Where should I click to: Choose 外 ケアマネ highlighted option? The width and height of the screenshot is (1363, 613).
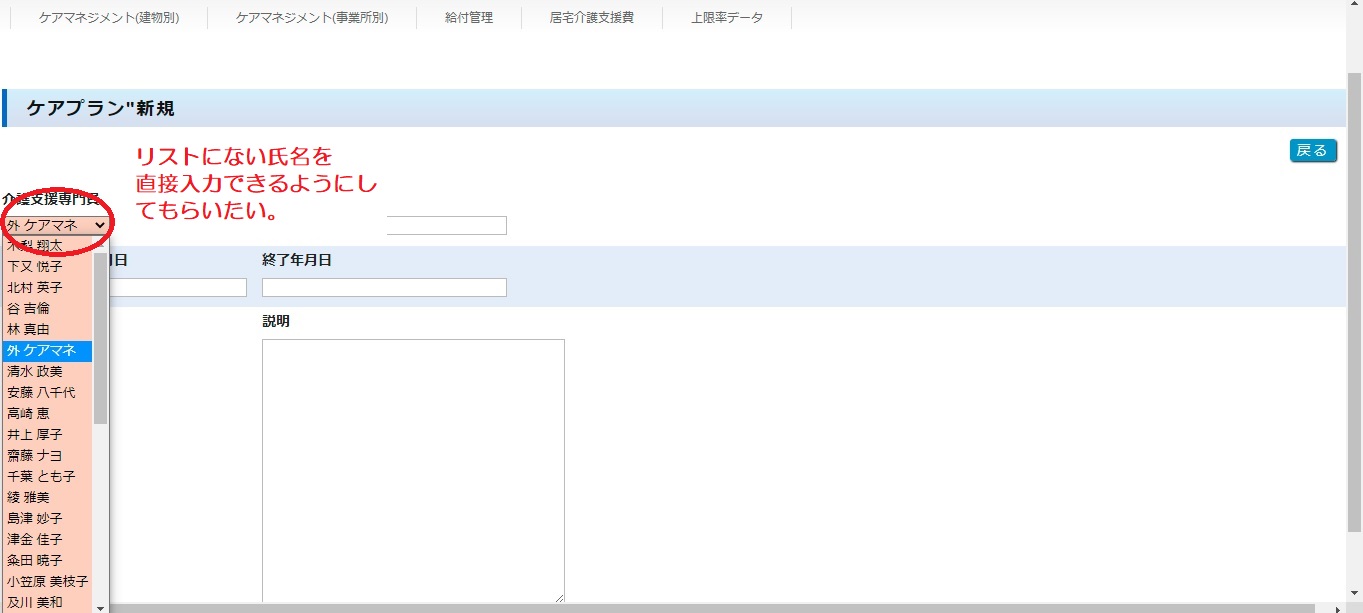click(x=42, y=350)
